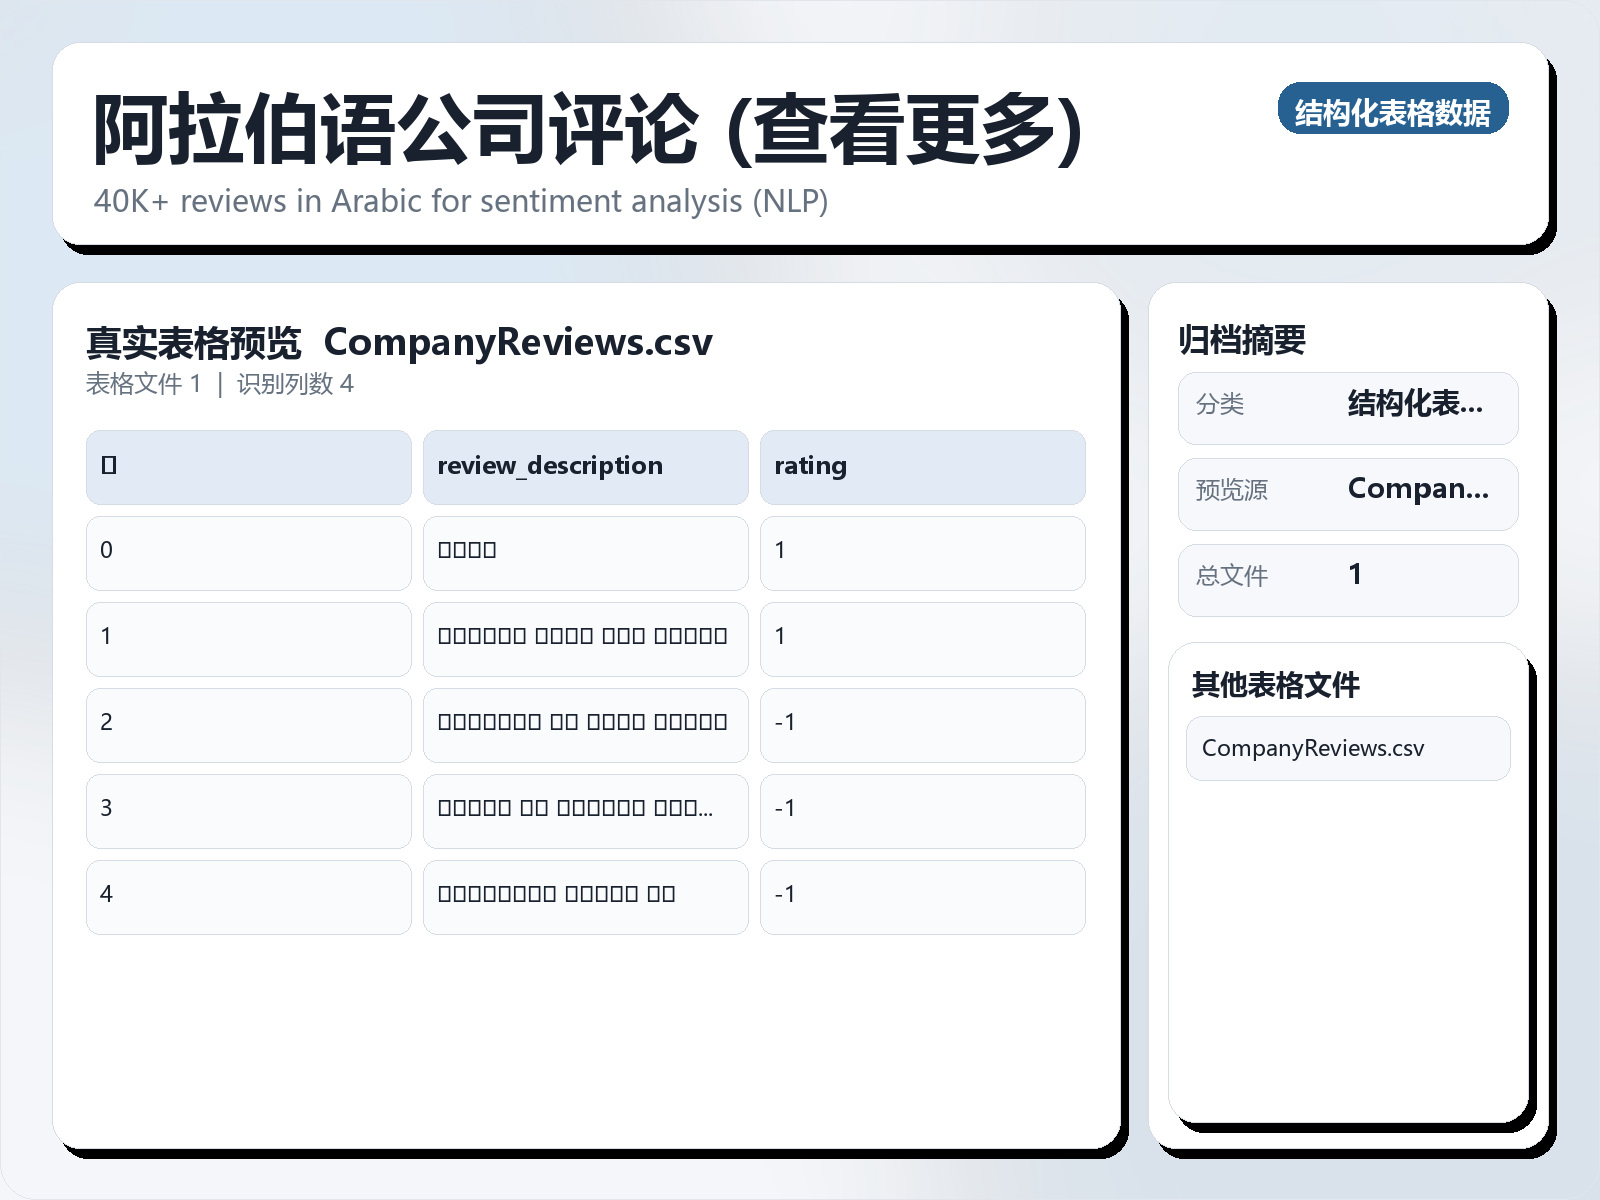Select row 0 of the preview table
1600x1200 pixels.
point(247,553)
